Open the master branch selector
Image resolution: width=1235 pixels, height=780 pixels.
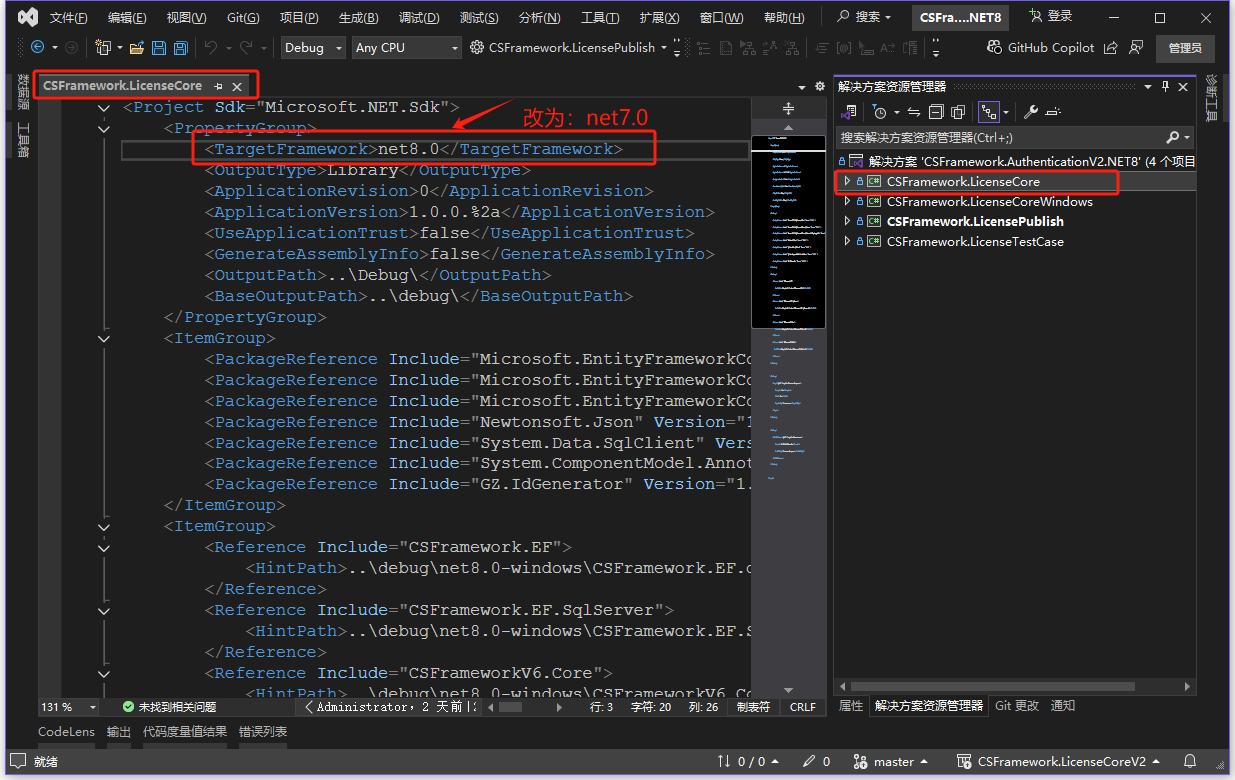[891, 762]
